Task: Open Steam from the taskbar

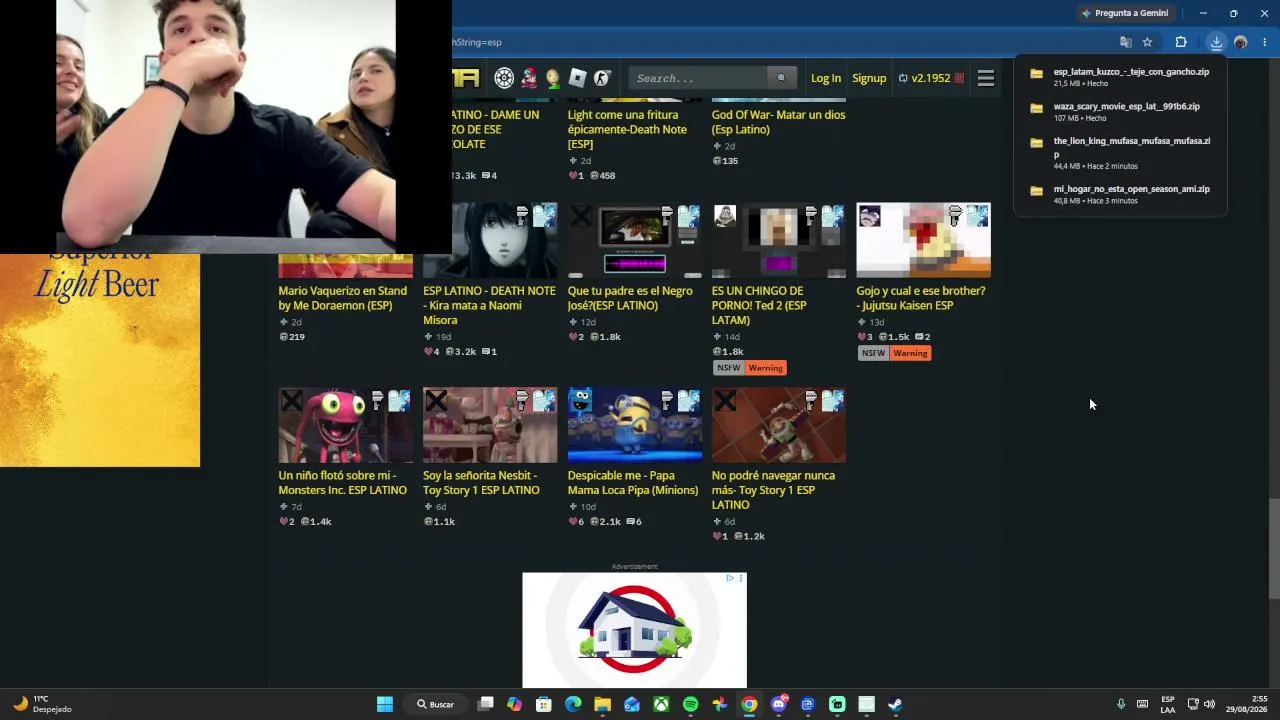Action: tap(895, 704)
